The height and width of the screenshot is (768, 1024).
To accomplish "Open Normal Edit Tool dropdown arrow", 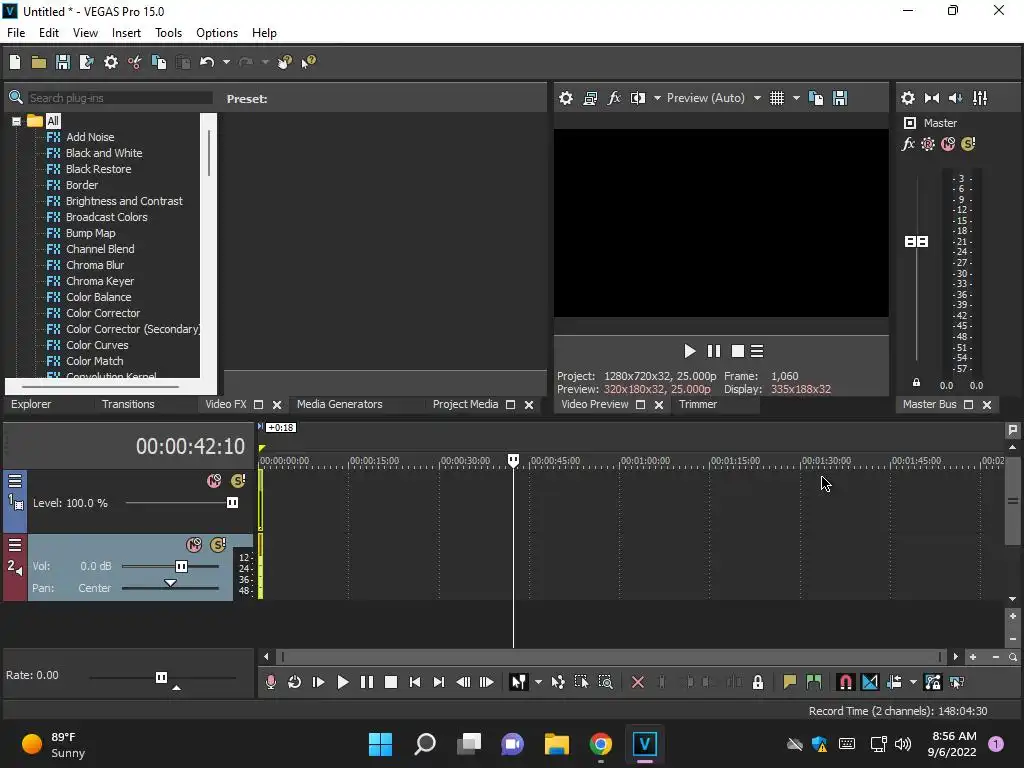I will [538, 682].
